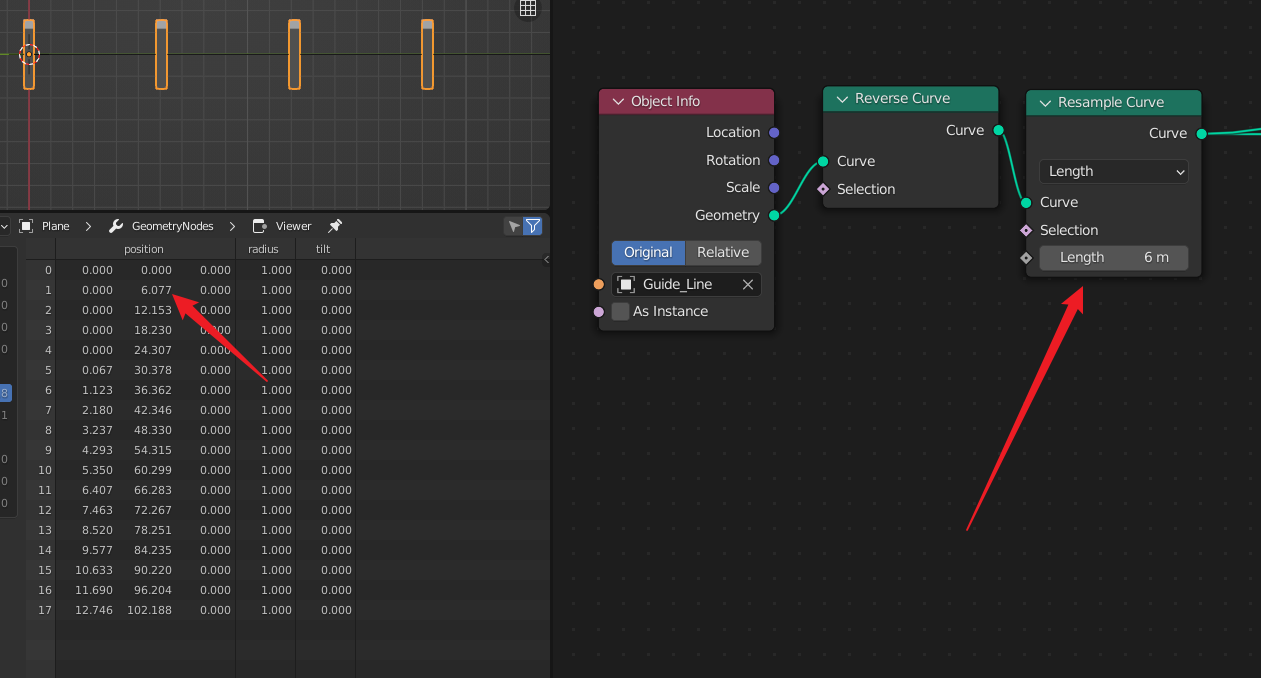Click object icon in Guide_Line field
This screenshot has height=678, width=1261.
[x=626, y=285]
